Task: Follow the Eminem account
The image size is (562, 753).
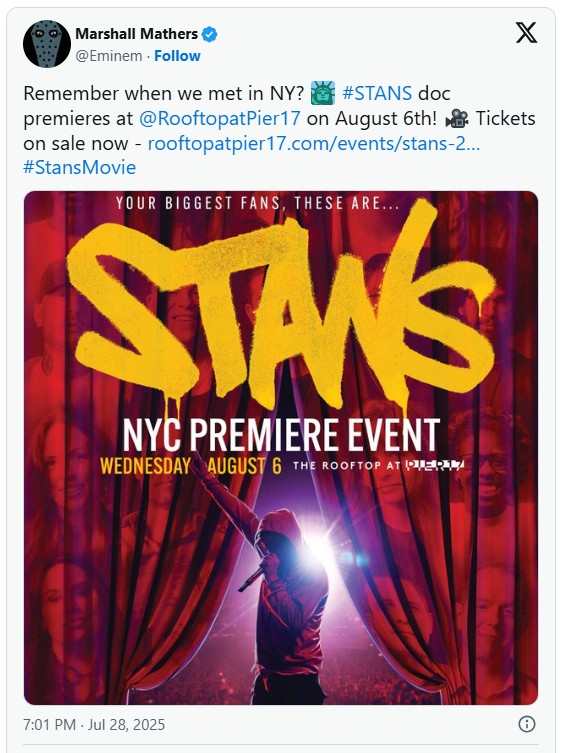Action: 177,56
